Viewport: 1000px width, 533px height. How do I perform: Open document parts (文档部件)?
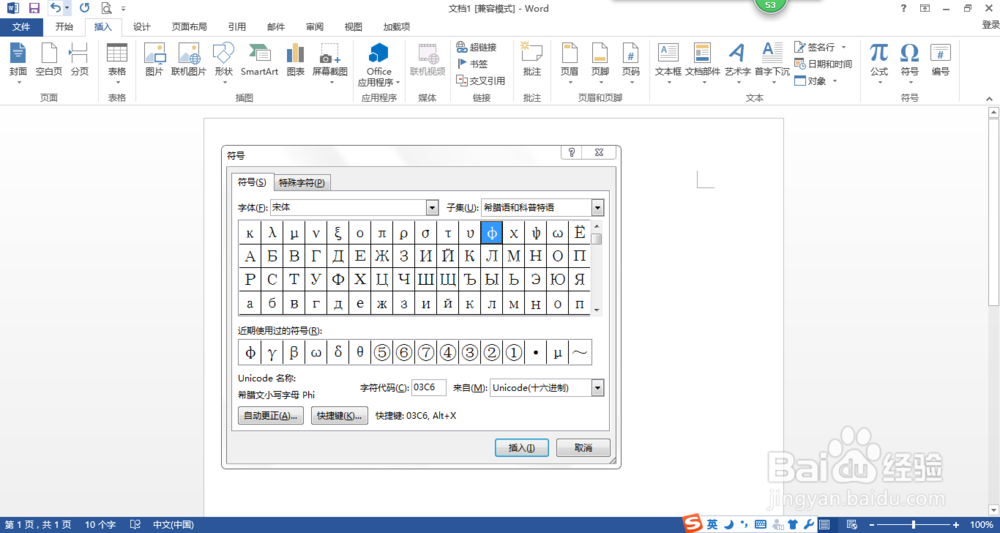[x=703, y=62]
